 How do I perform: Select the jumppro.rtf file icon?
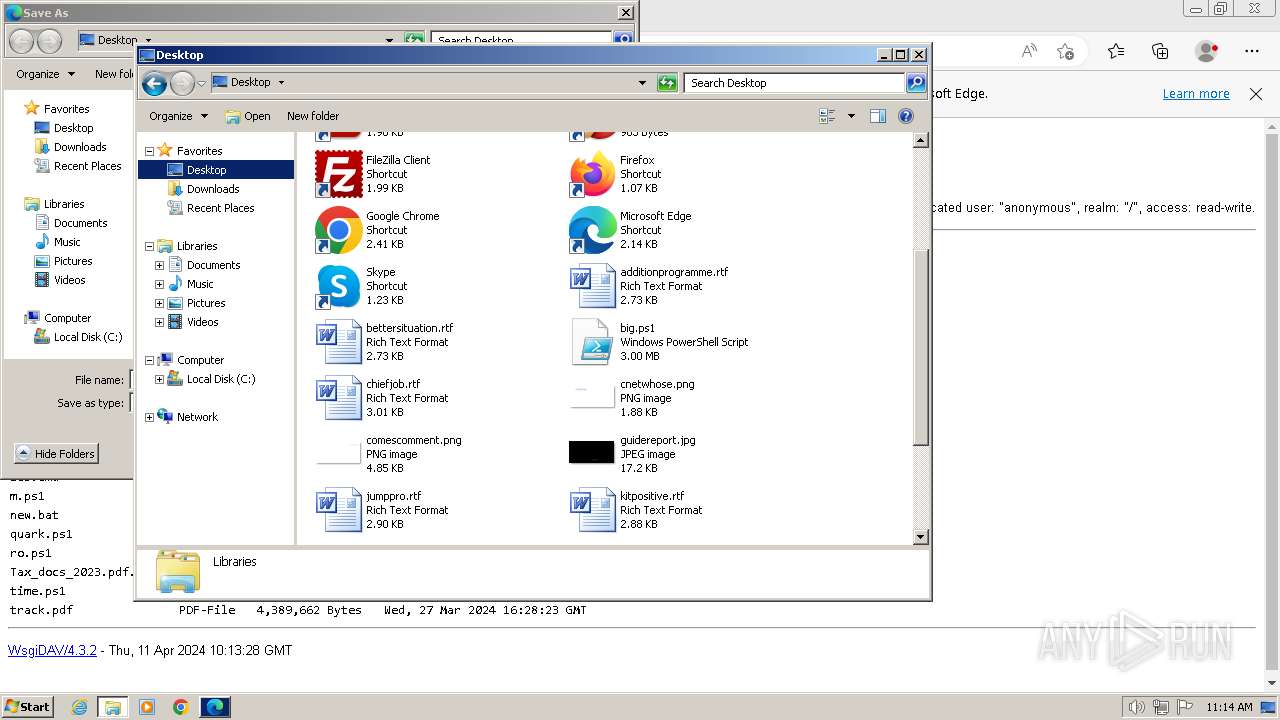point(338,510)
